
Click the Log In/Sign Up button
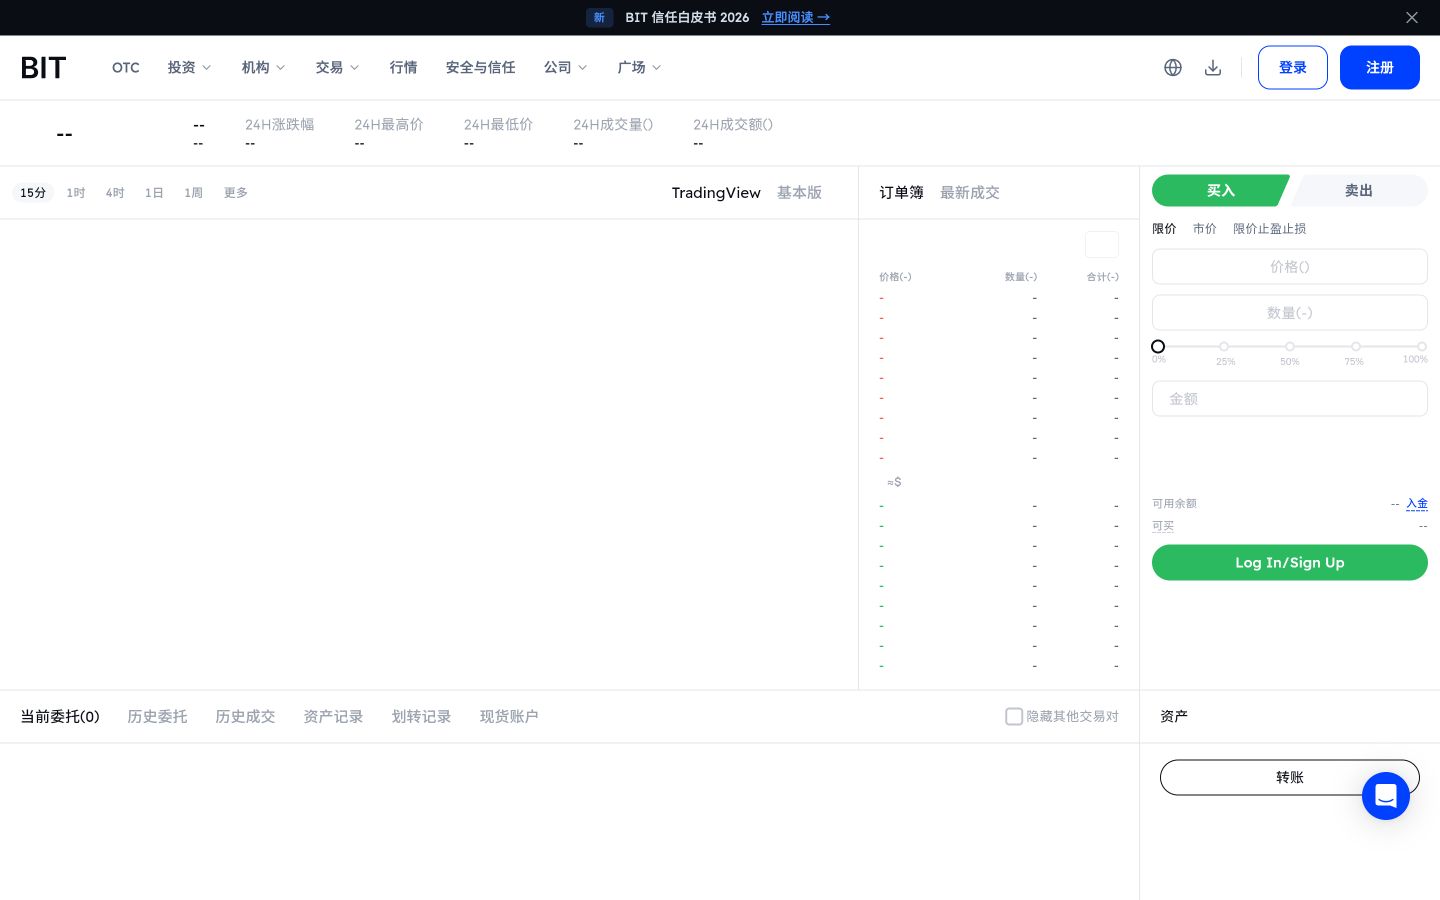pyautogui.click(x=1290, y=563)
